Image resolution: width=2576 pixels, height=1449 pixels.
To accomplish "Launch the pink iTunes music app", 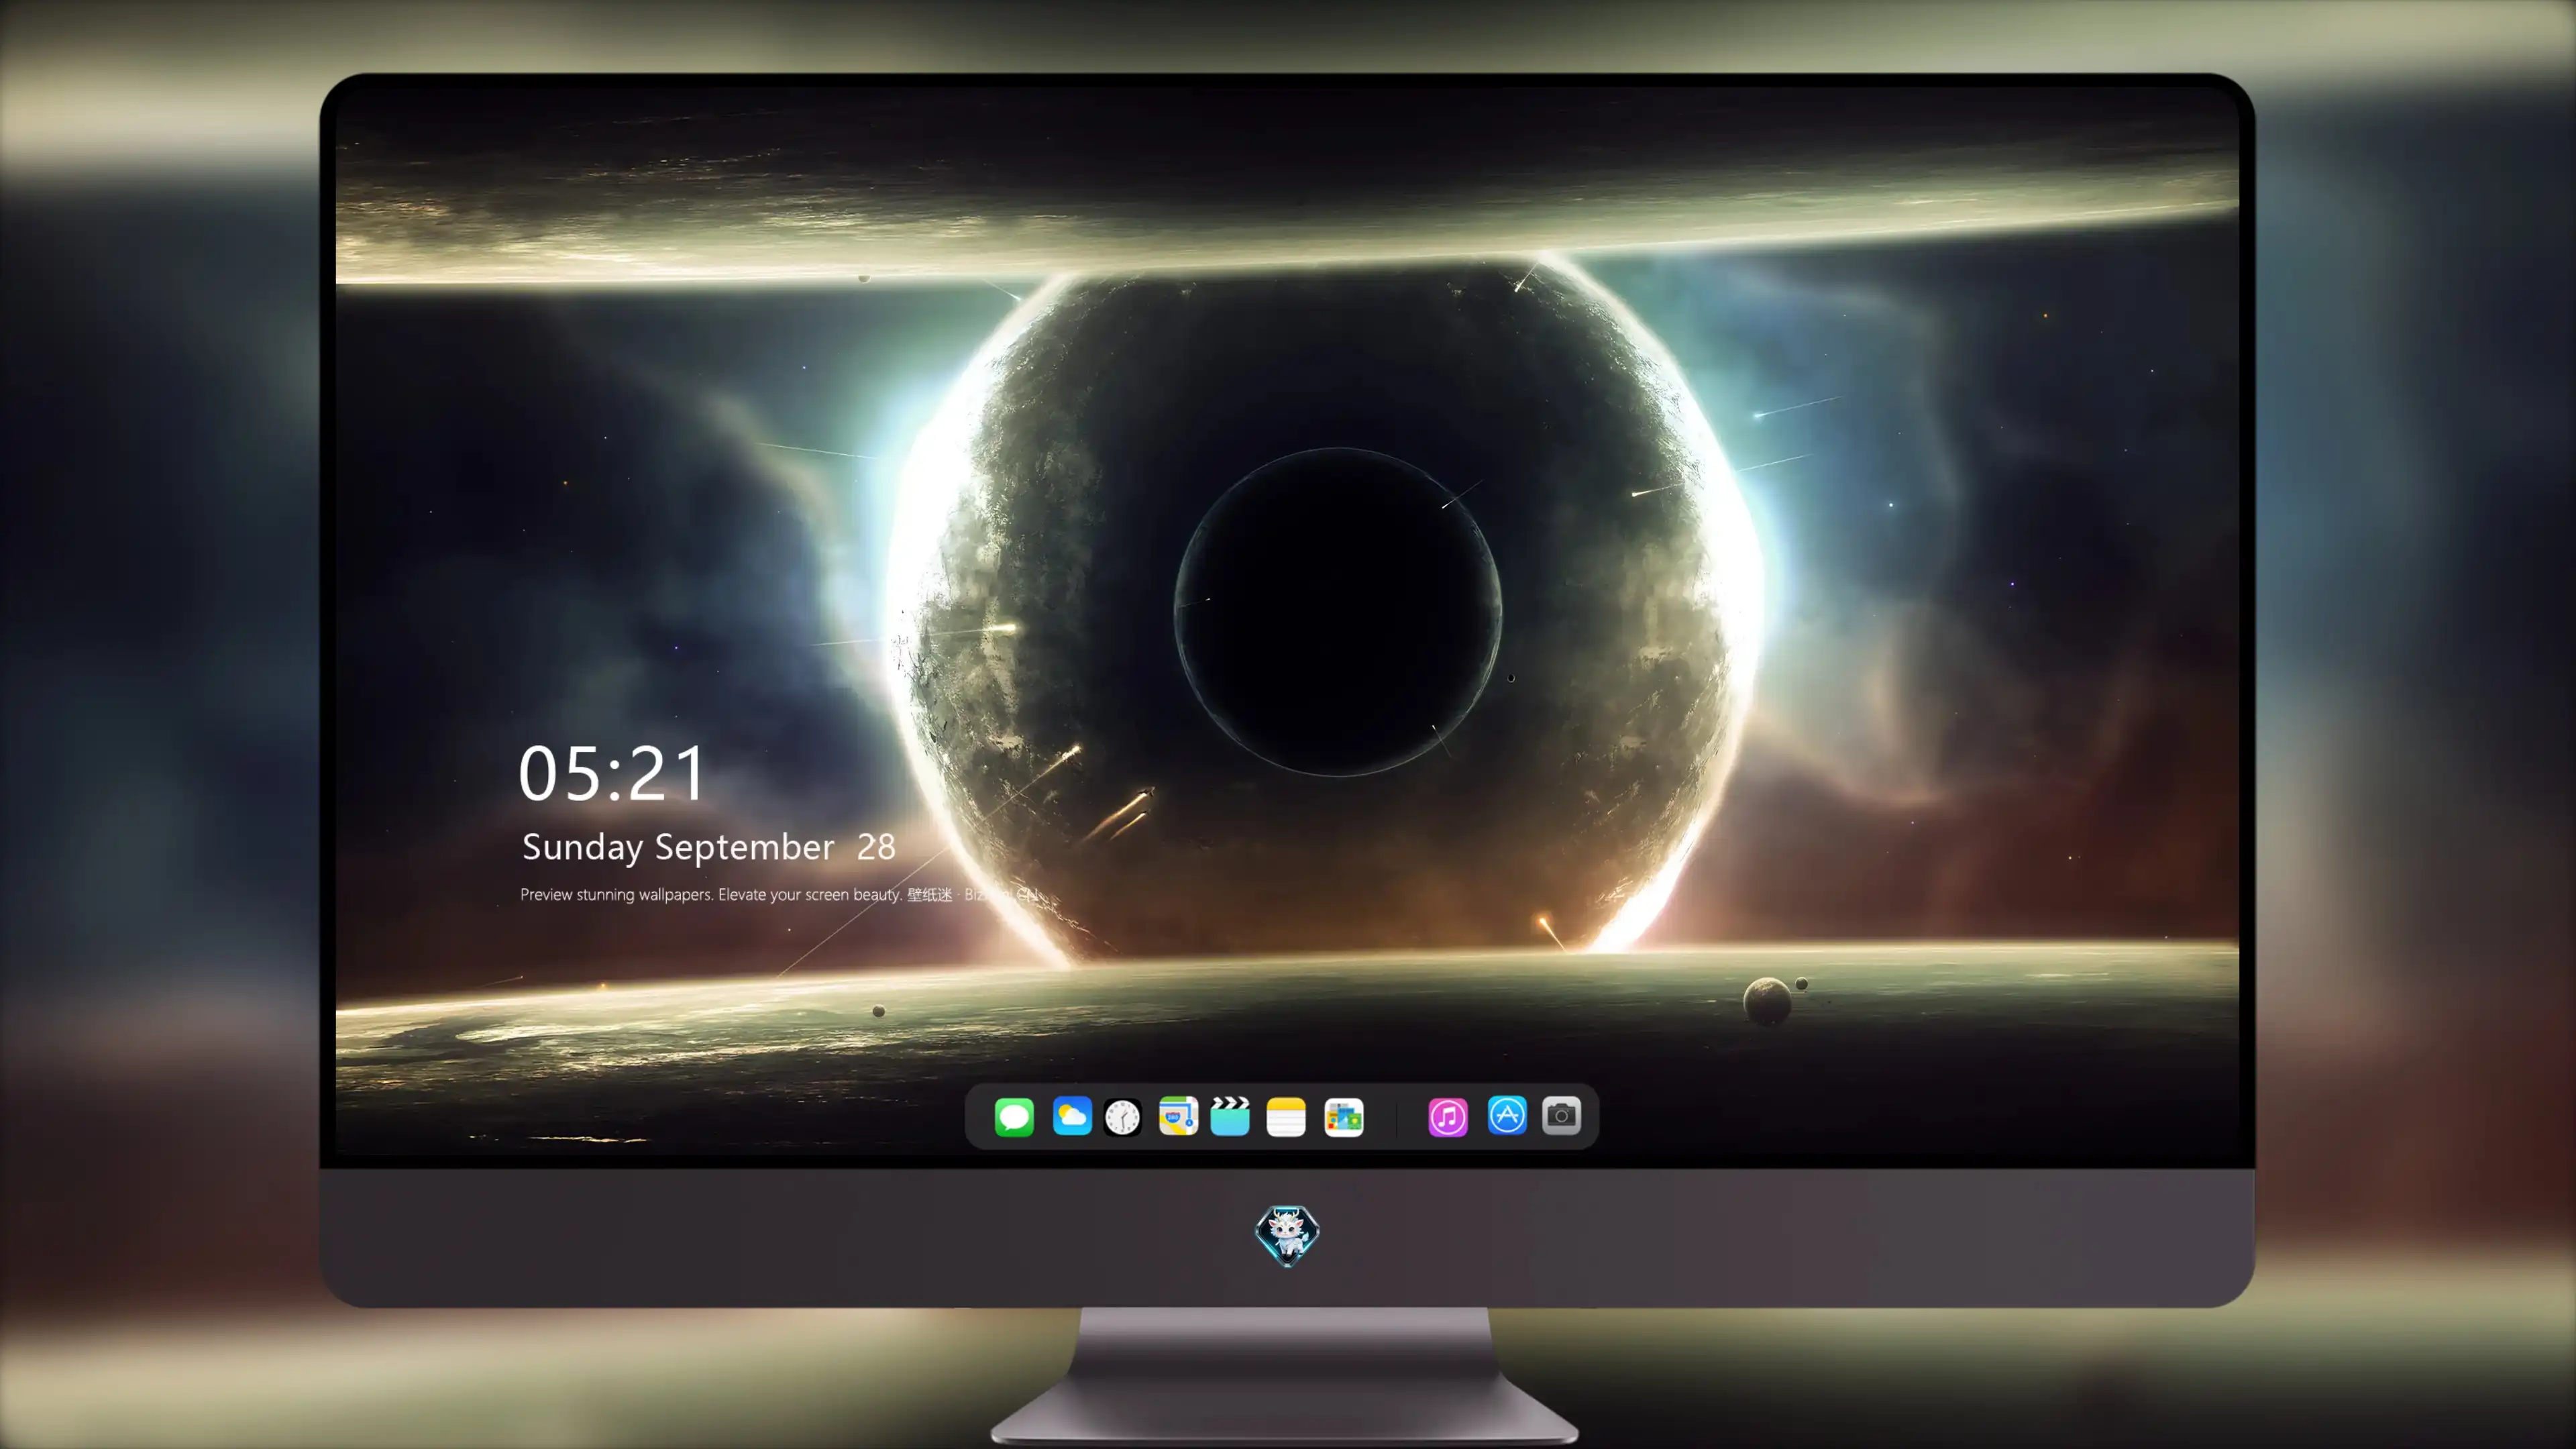I will tap(1448, 1116).
